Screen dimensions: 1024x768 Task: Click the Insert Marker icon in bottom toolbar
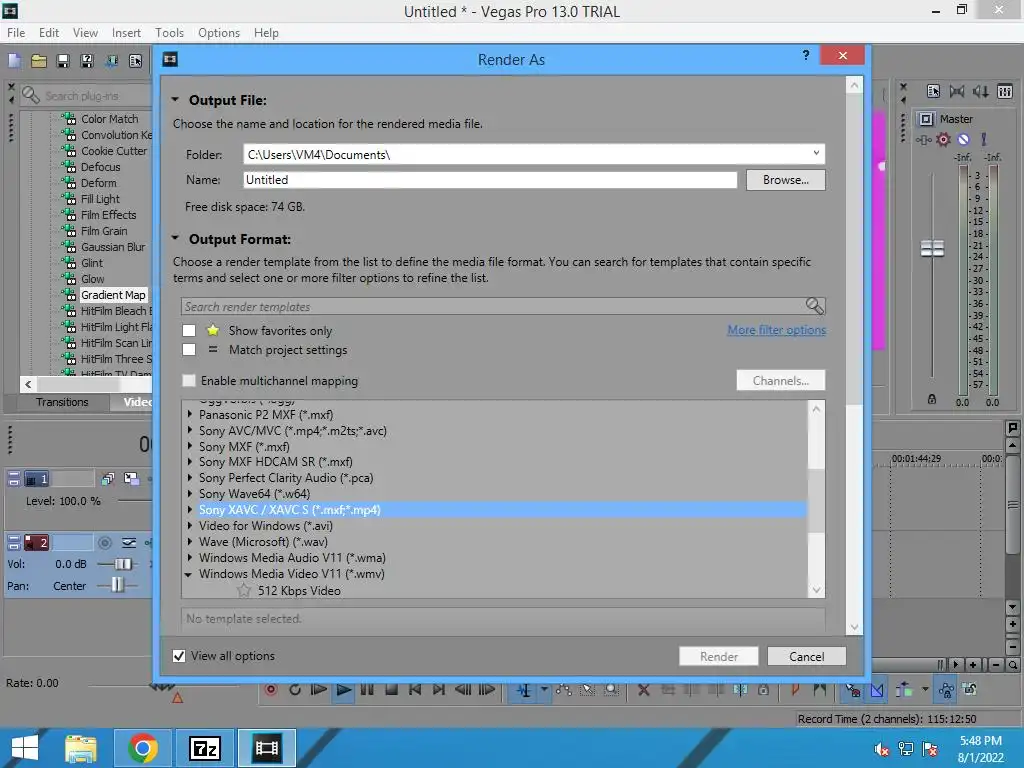[x=795, y=690]
